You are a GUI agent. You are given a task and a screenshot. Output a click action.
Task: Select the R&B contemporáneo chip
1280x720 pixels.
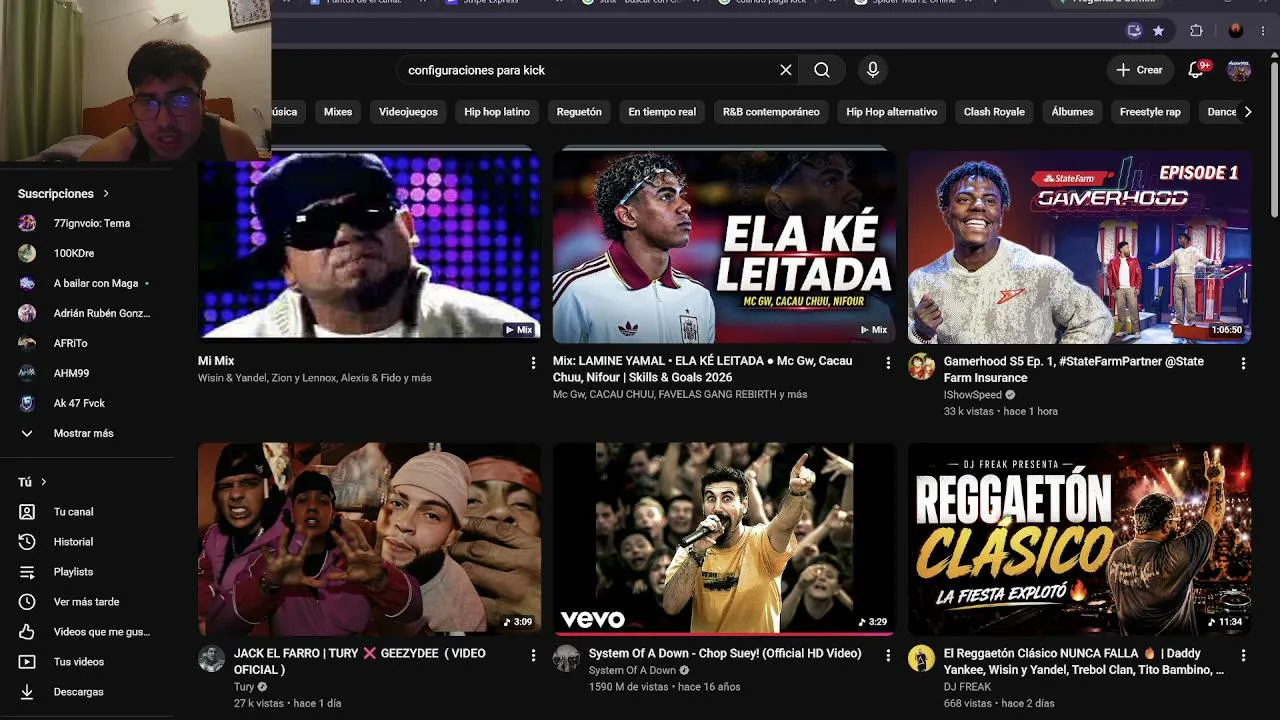[x=771, y=112]
